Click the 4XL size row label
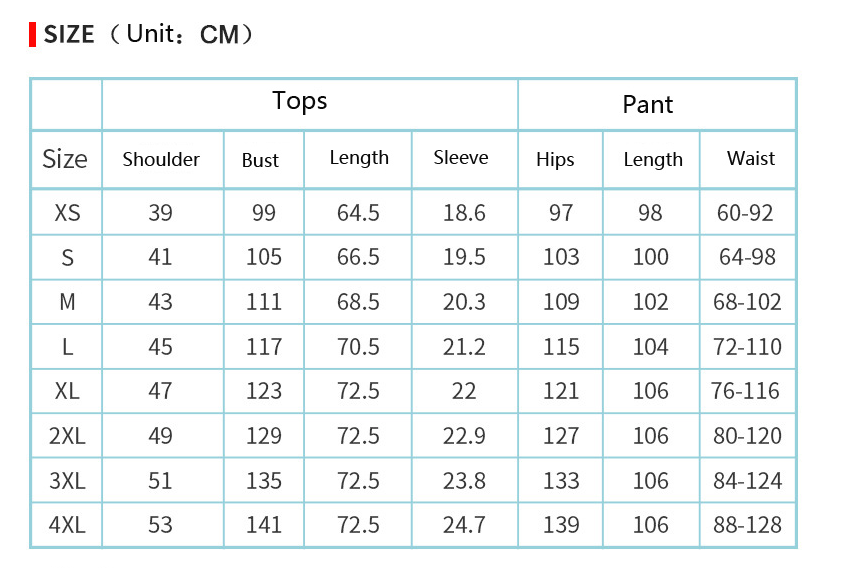Image resolution: width=853 pixels, height=568 pixels. 67,525
